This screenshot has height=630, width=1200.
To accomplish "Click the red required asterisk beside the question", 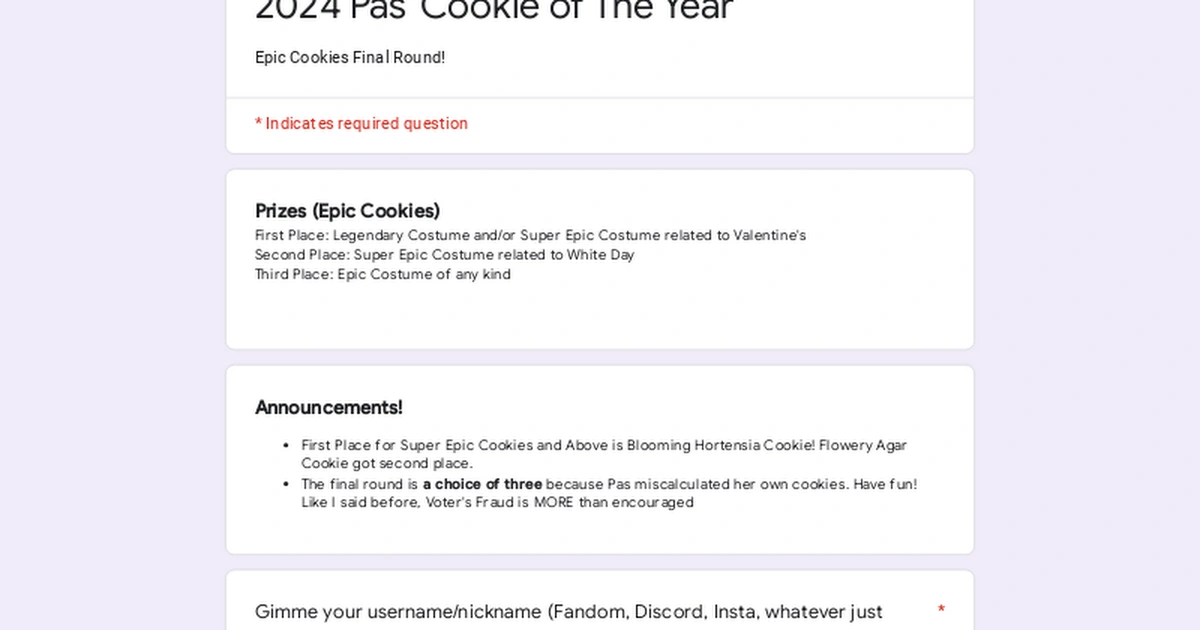I will (941, 609).
